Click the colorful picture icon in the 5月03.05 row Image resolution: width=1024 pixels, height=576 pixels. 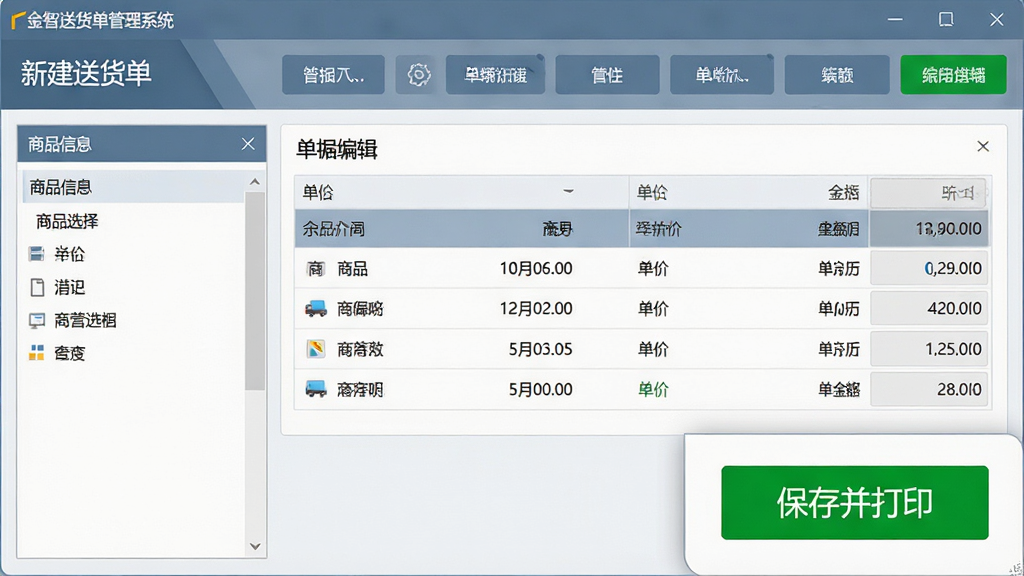[x=316, y=349]
